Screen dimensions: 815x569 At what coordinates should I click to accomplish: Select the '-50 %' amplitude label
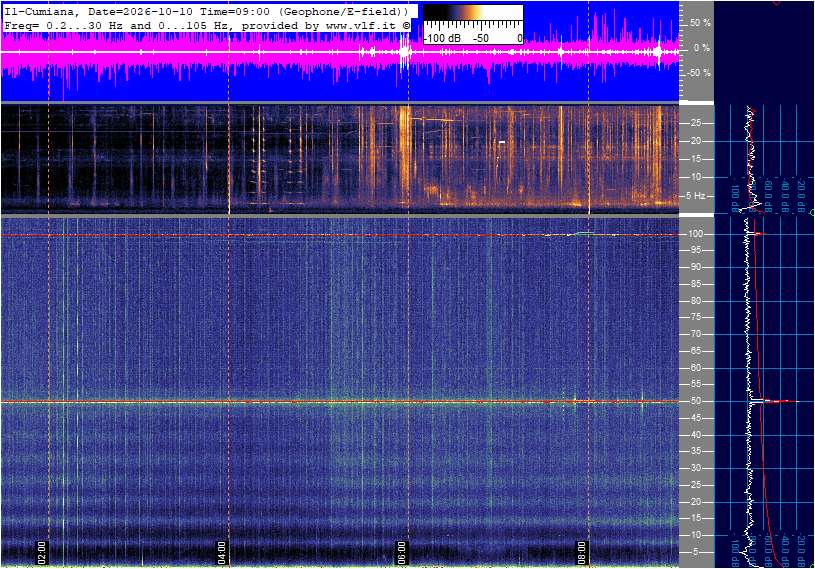tap(699, 73)
